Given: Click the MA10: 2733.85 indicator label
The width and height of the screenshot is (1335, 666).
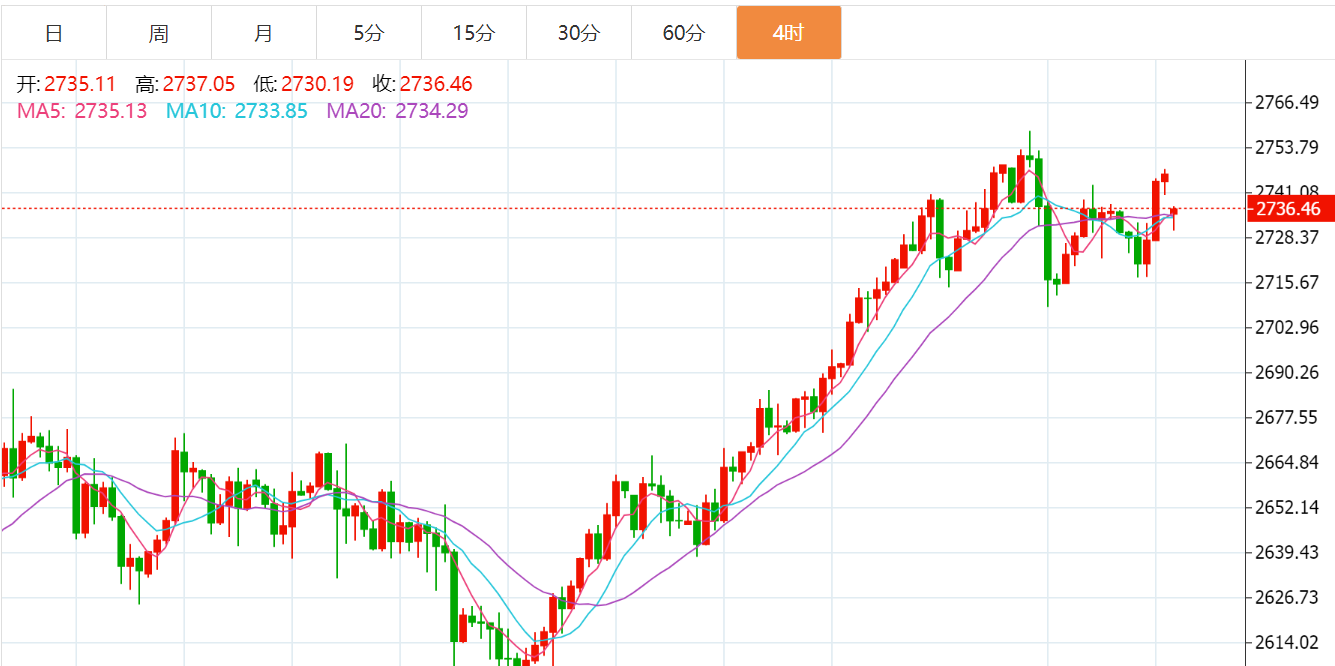Looking at the screenshot, I should [x=237, y=111].
